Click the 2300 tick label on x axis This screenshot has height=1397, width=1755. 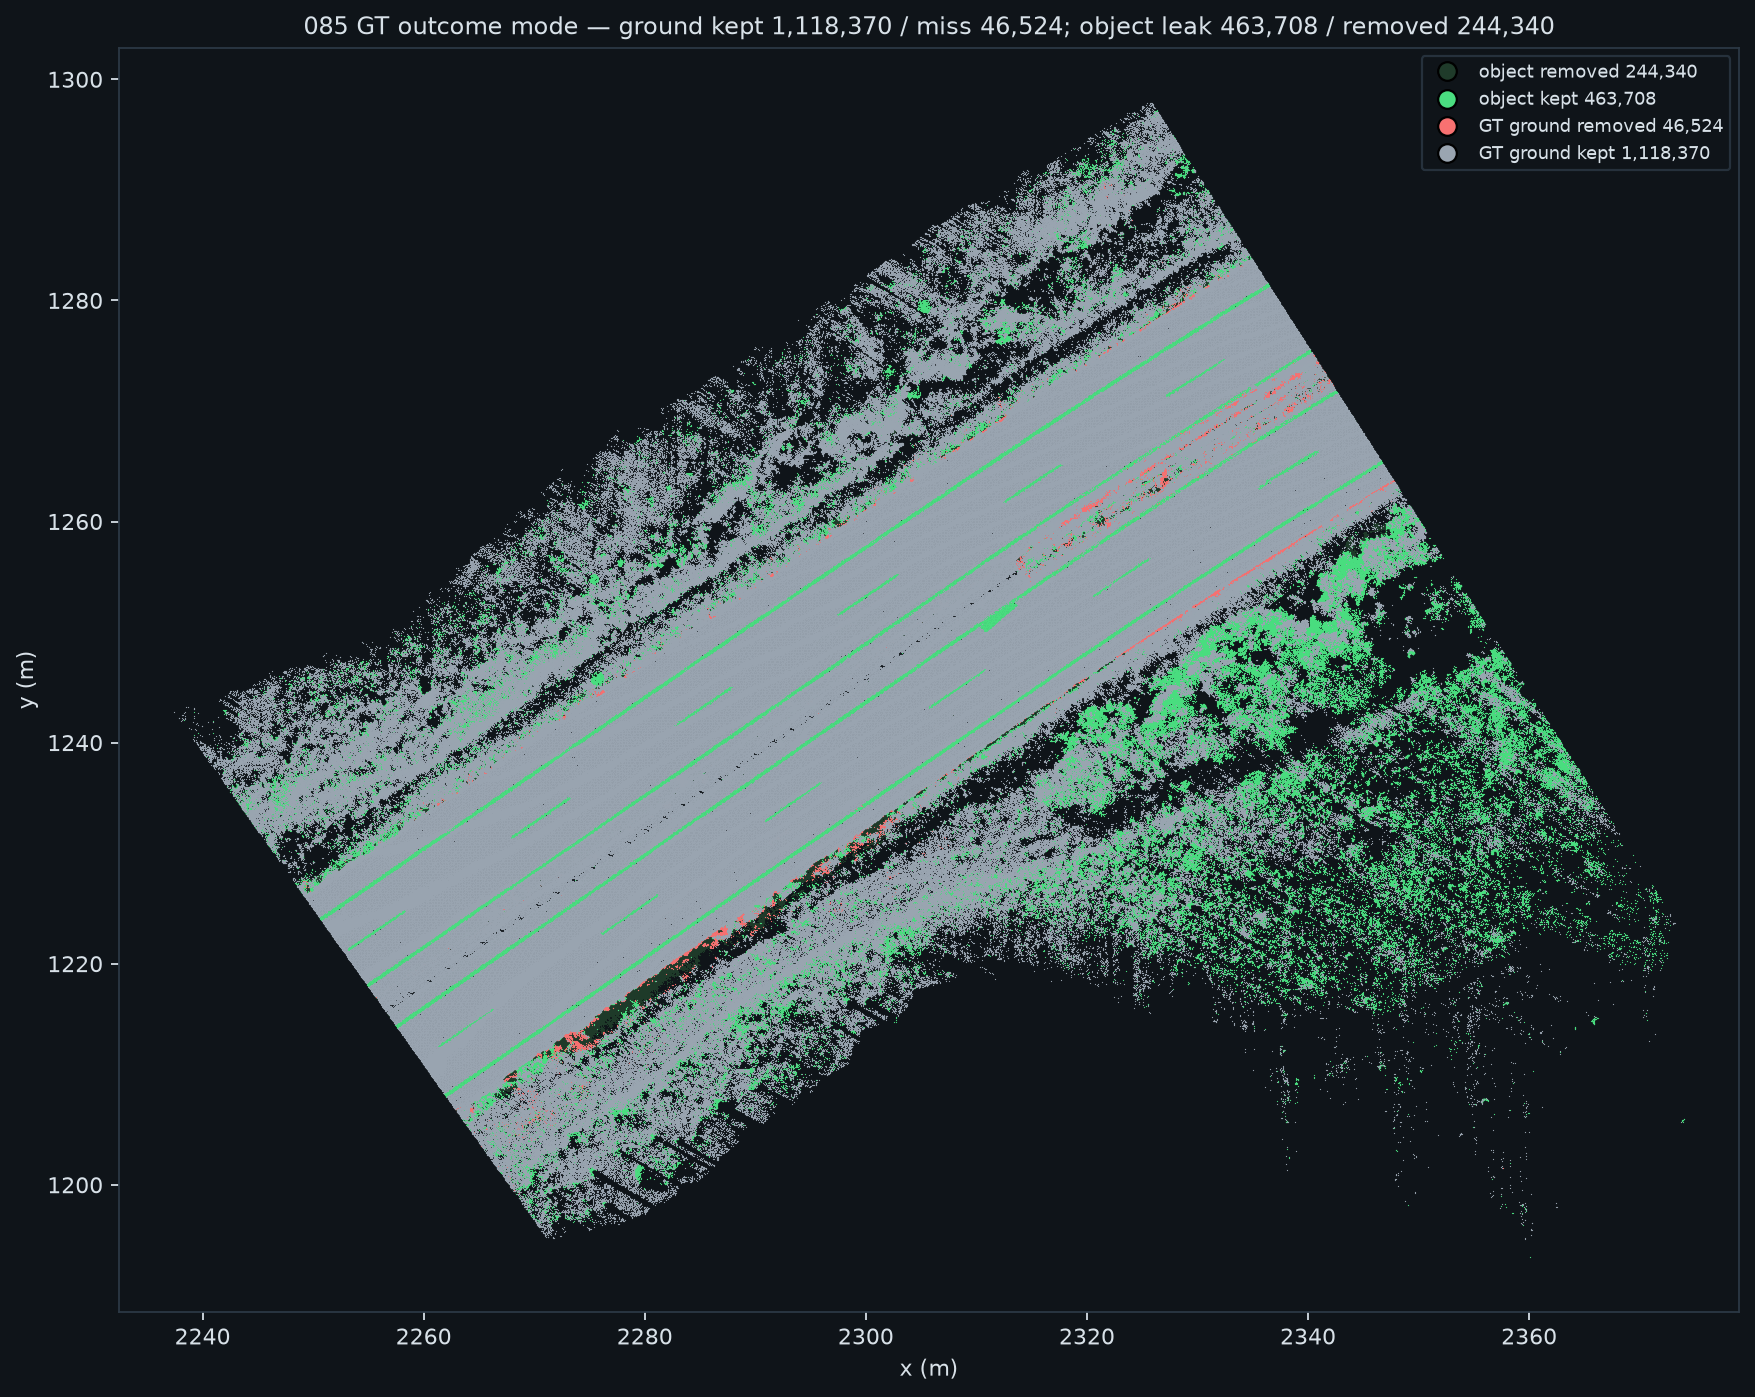point(866,1337)
